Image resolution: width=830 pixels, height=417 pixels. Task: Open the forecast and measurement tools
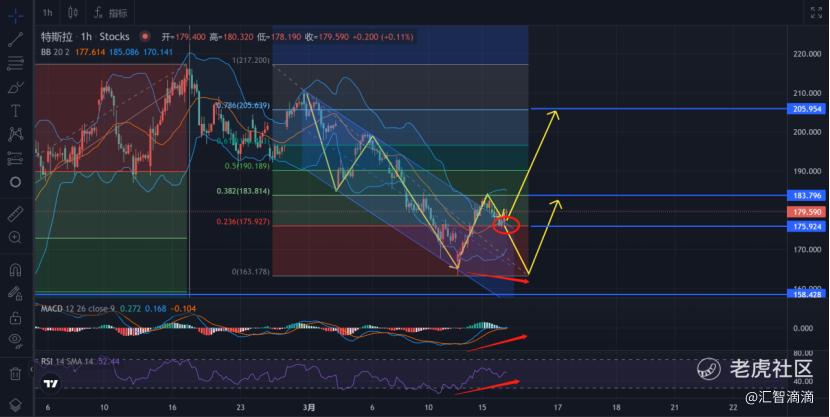pyautogui.click(x=15, y=158)
